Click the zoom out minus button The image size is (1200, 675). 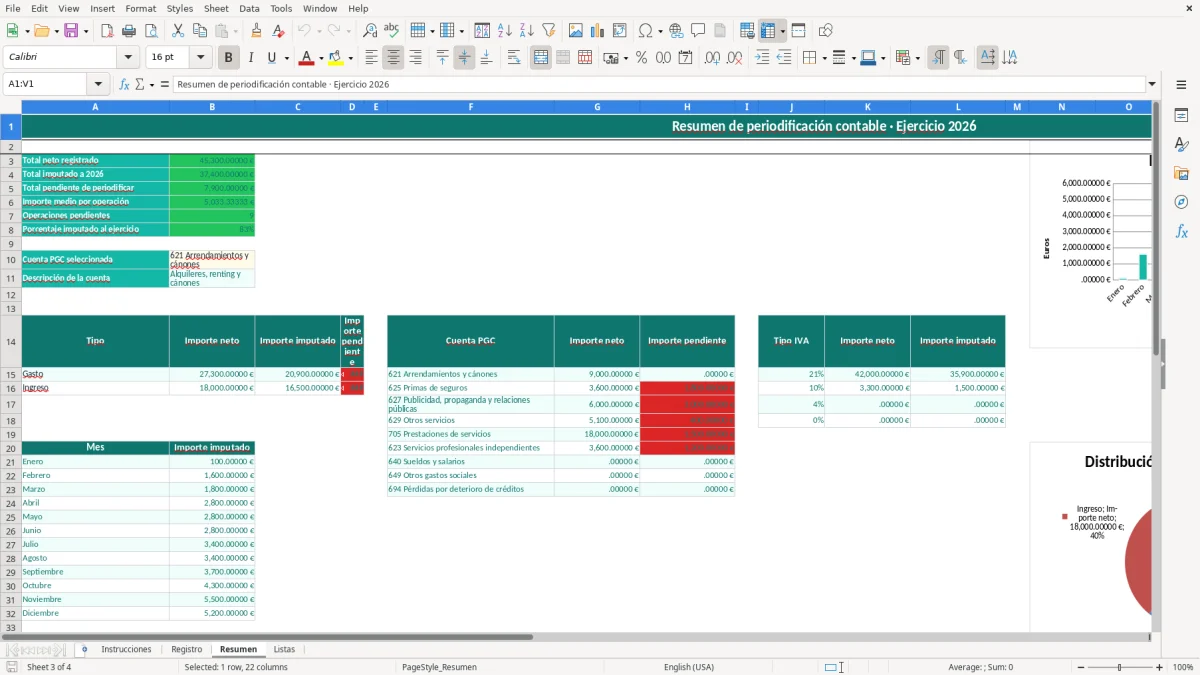click(1081, 667)
